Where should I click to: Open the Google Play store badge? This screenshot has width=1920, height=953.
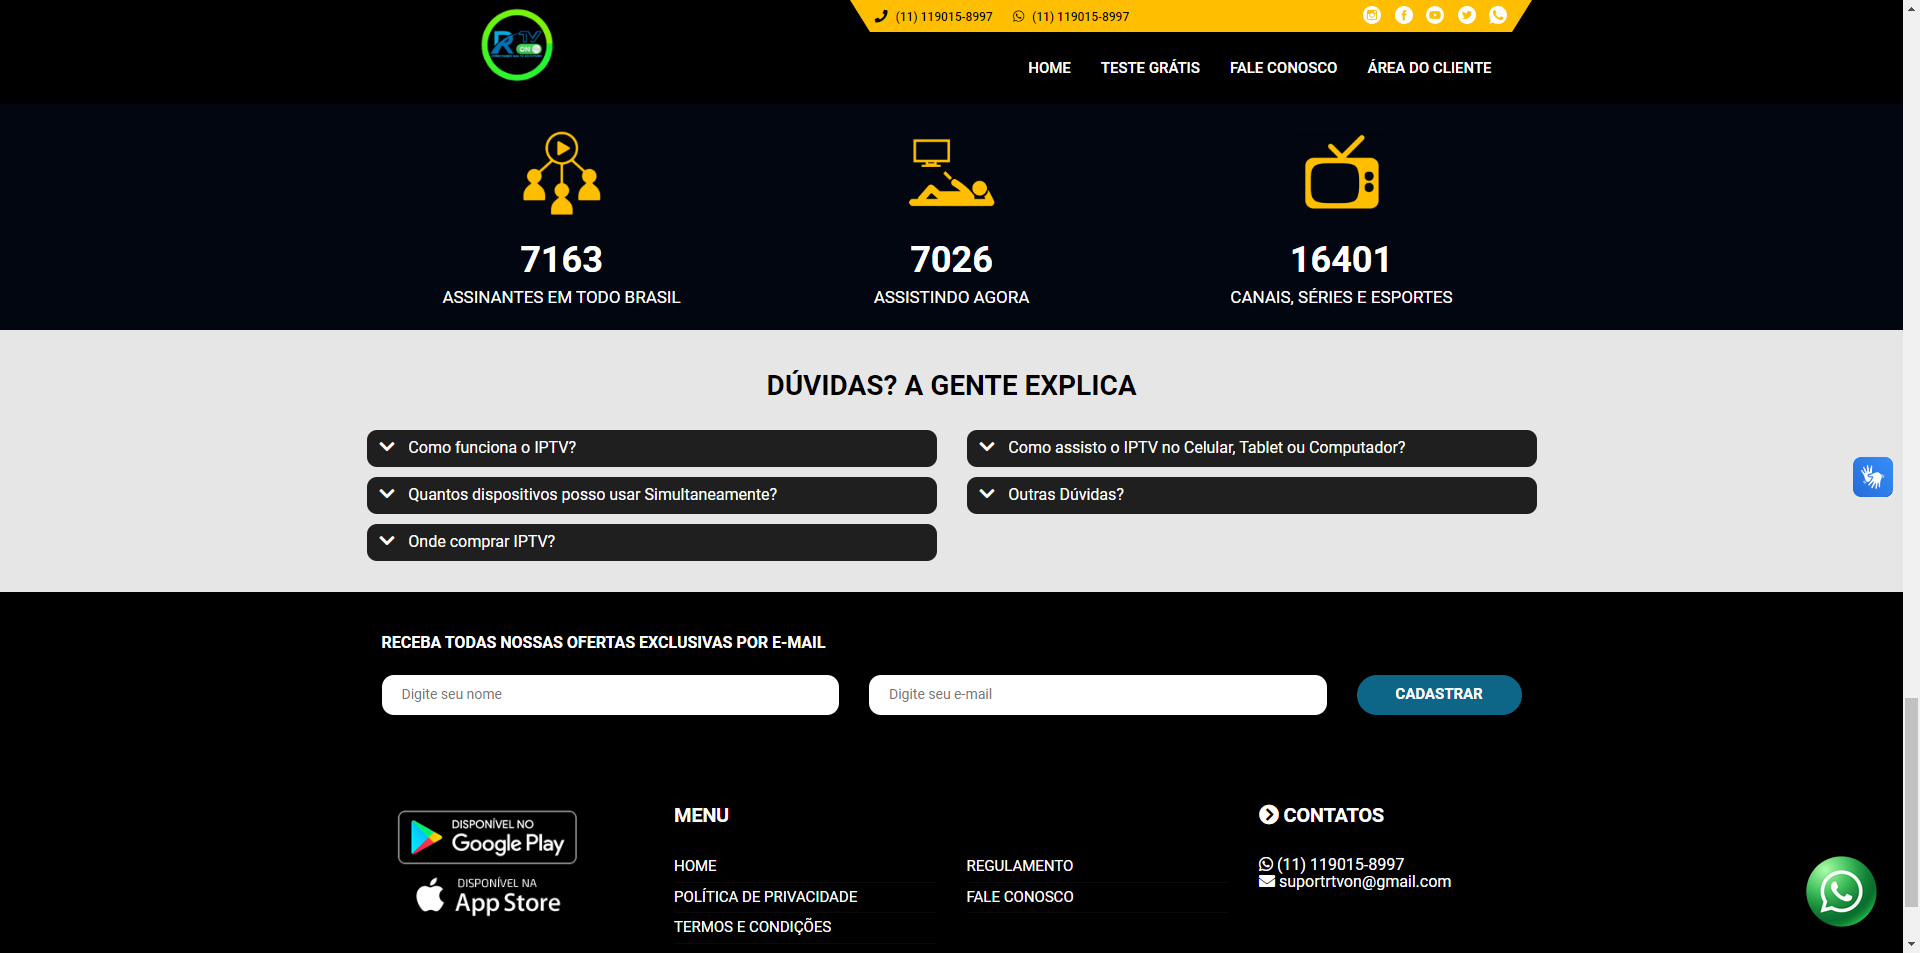point(487,837)
